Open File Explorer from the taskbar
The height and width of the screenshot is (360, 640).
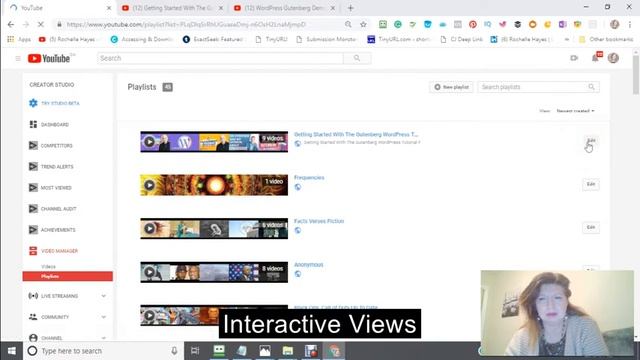288,351
